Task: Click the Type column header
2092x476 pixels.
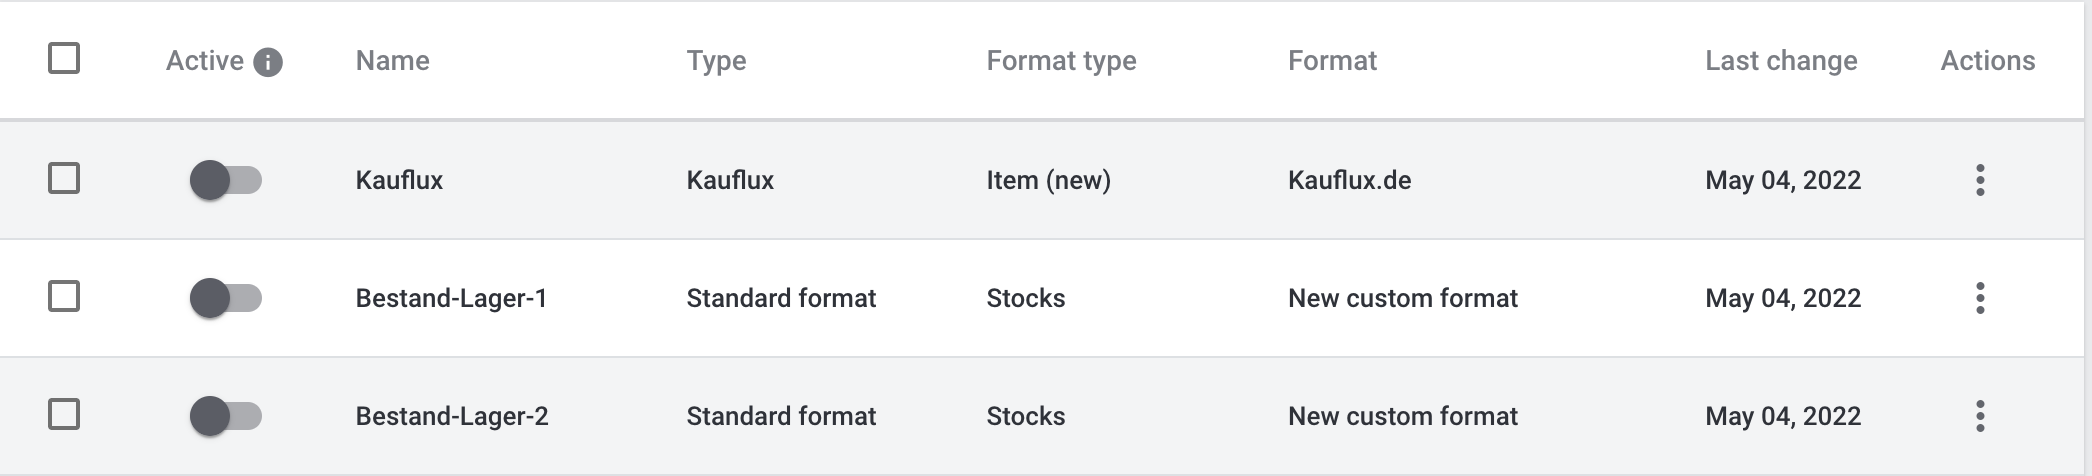Action: [x=716, y=61]
